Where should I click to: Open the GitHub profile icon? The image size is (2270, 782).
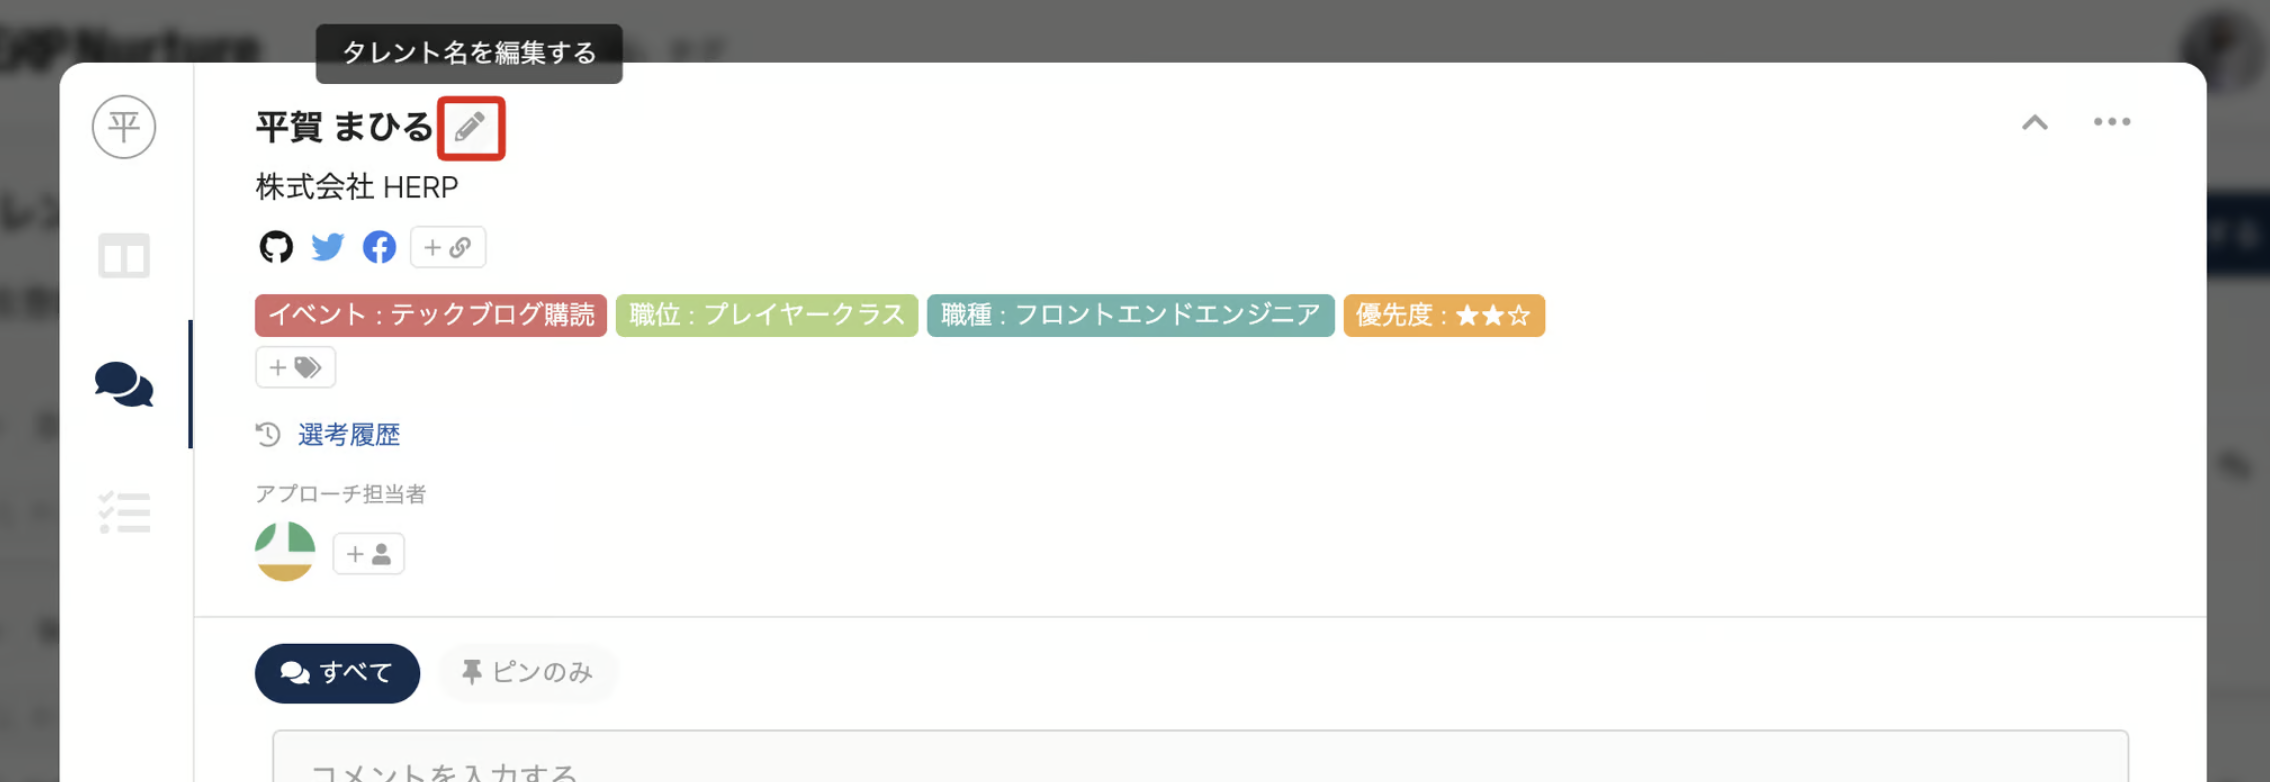(x=276, y=247)
